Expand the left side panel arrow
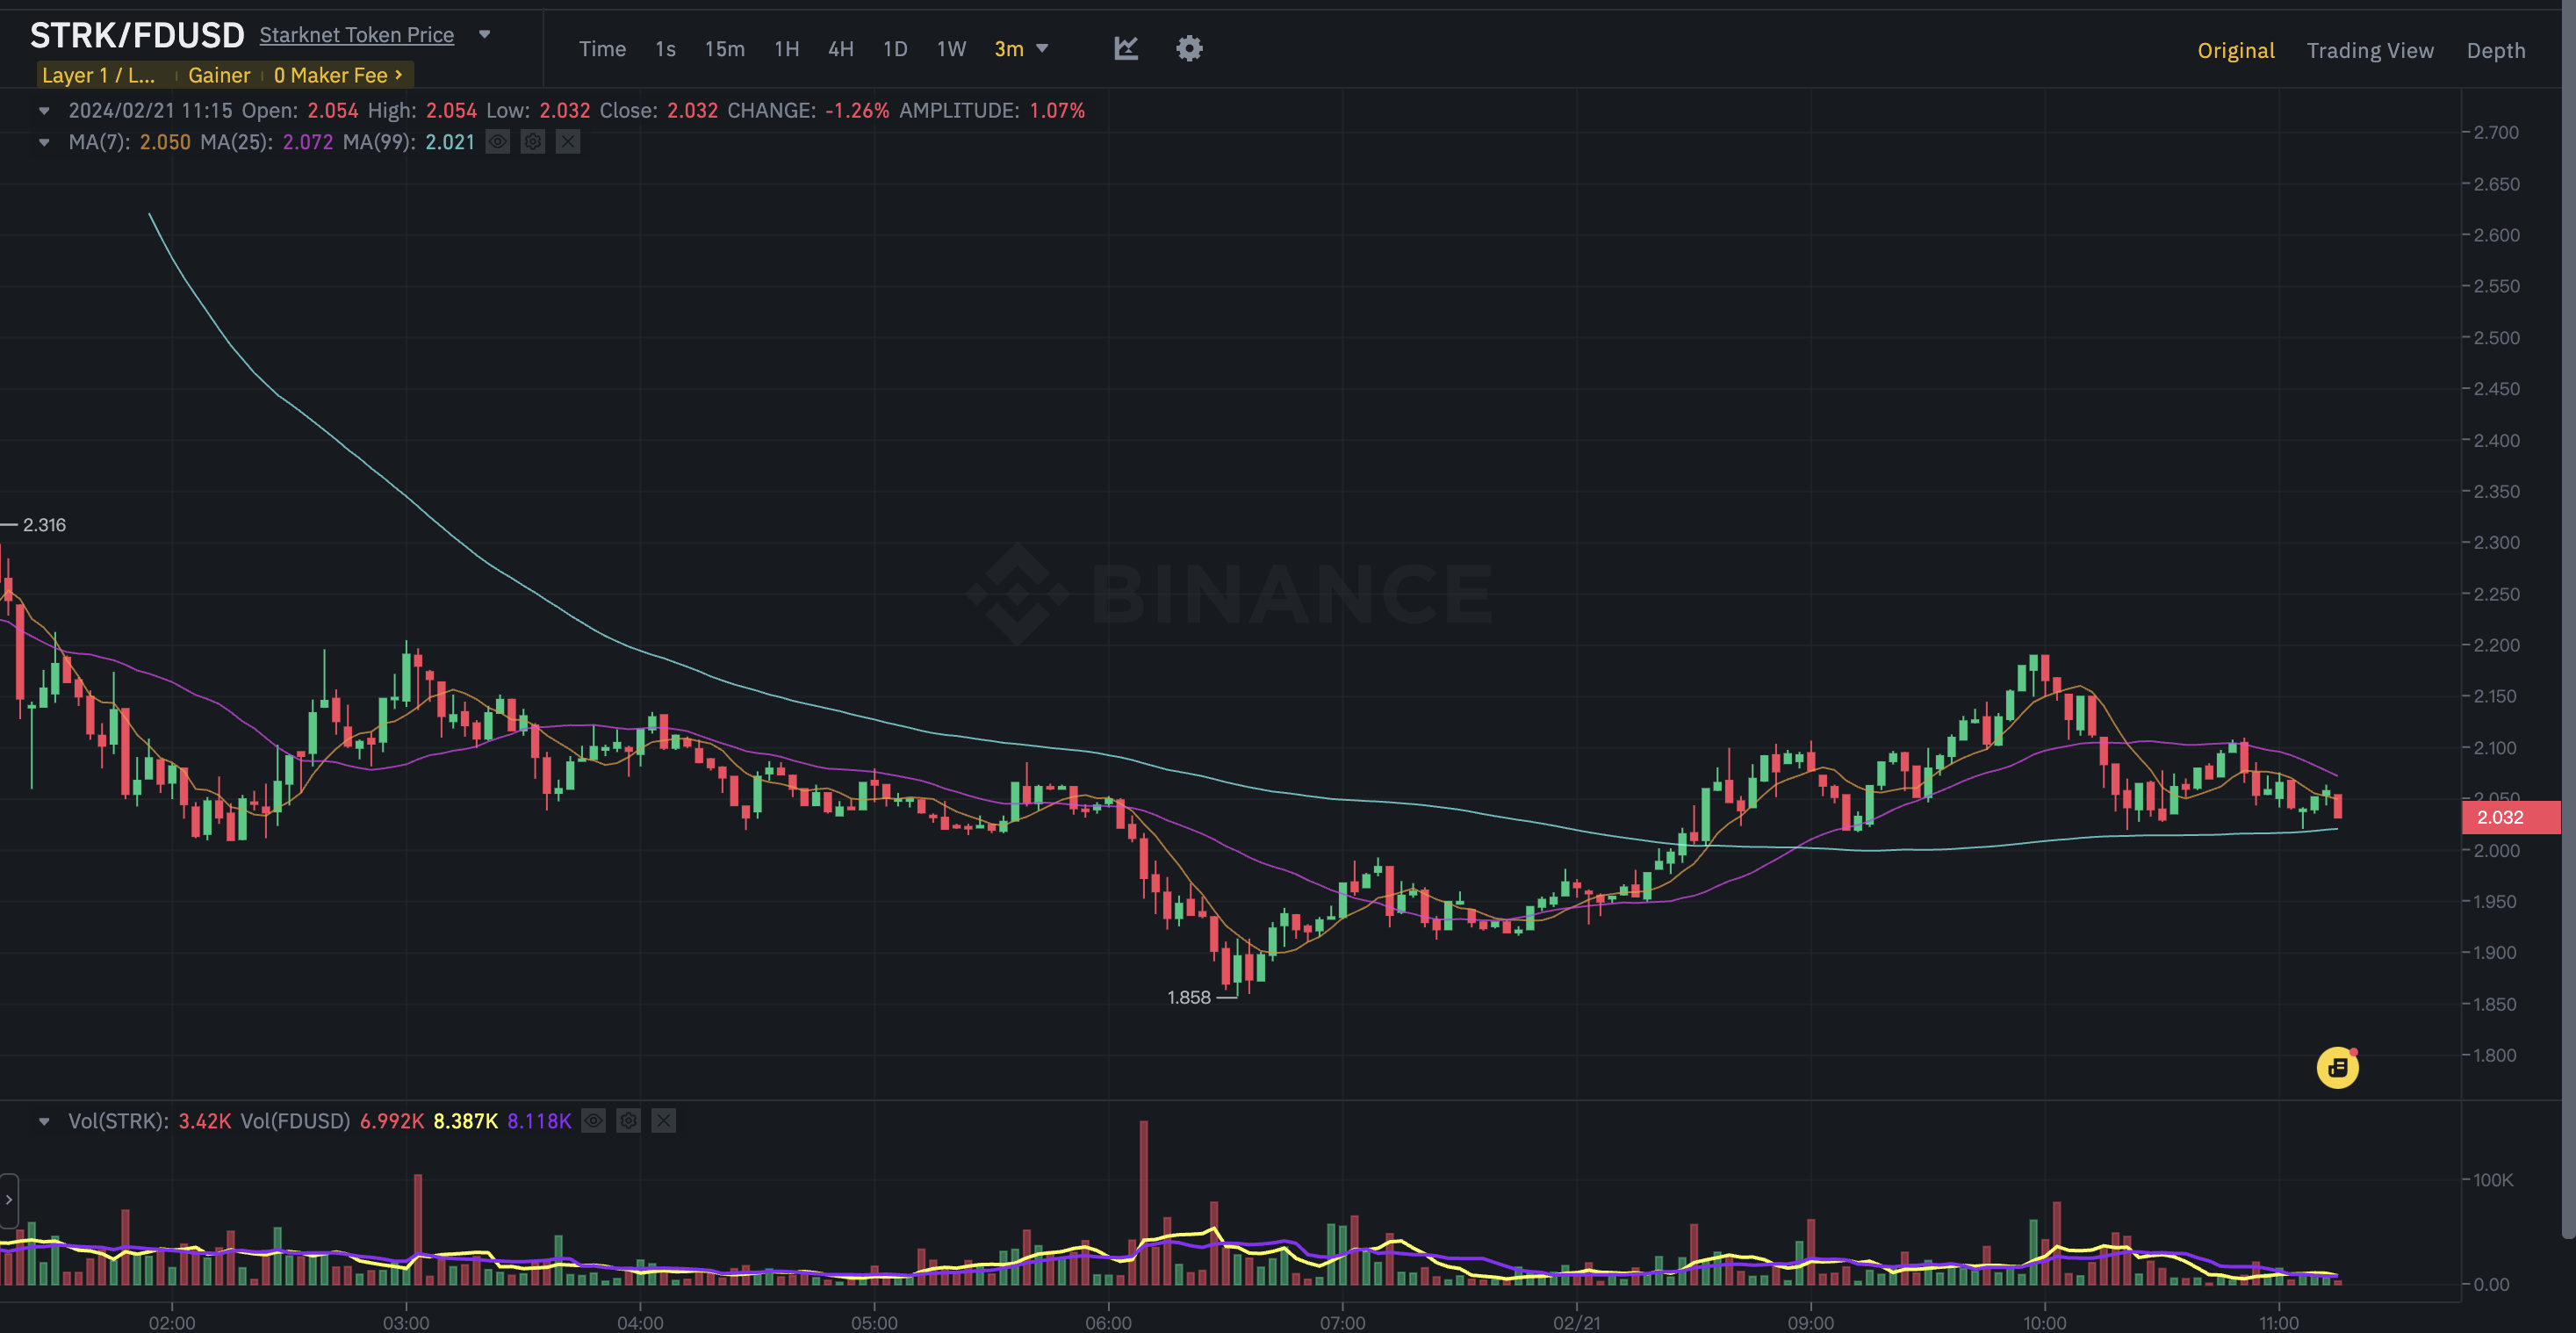 (x=9, y=1199)
